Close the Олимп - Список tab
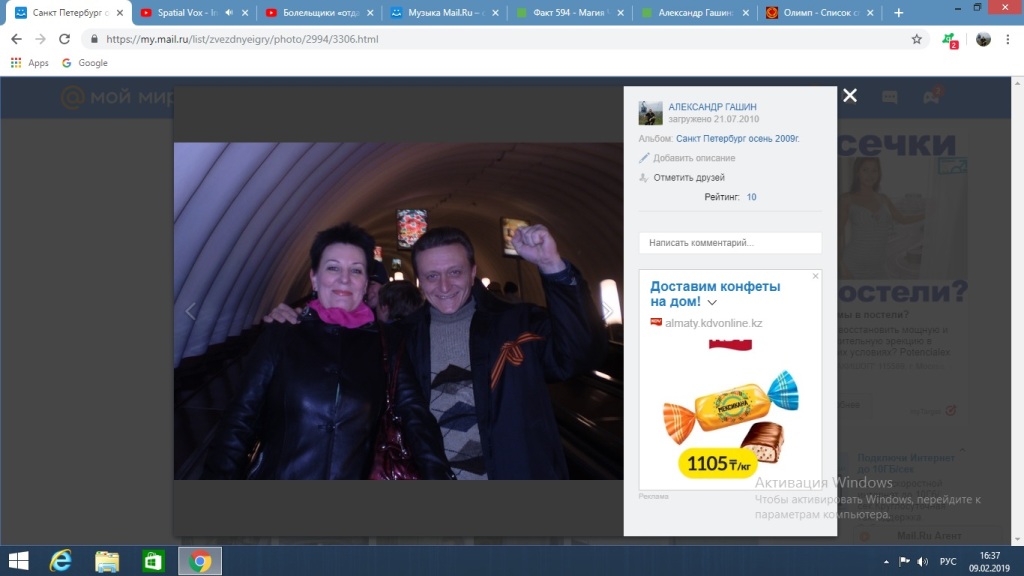Screen dimensions: 1024x576 pos(870,12)
